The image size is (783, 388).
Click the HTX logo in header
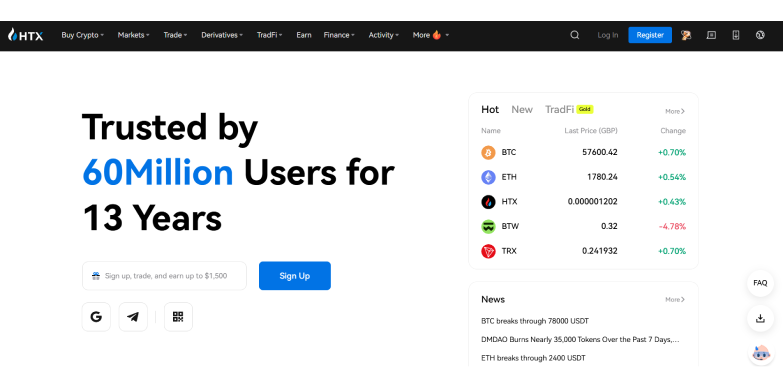tap(25, 35)
